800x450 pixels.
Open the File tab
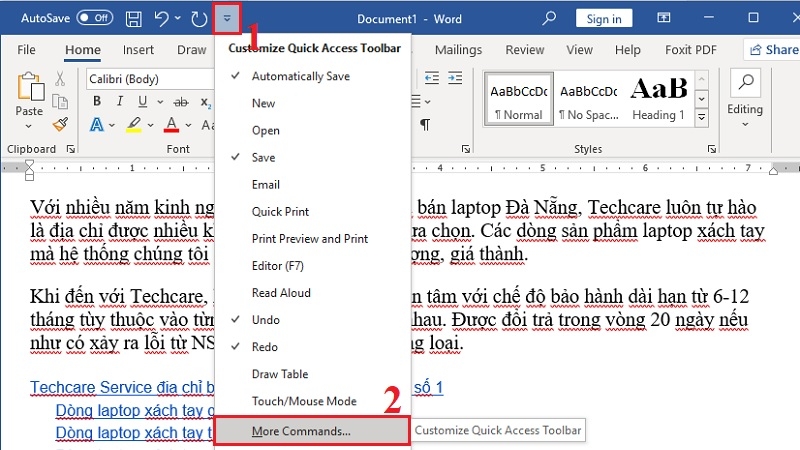(26, 50)
